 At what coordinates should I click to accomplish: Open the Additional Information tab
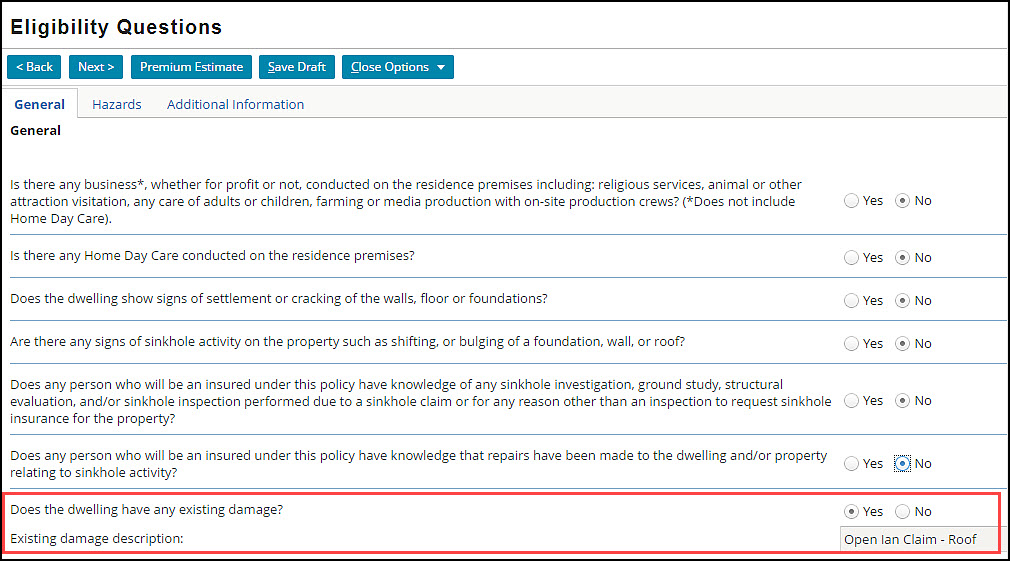click(x=235, y=104)
